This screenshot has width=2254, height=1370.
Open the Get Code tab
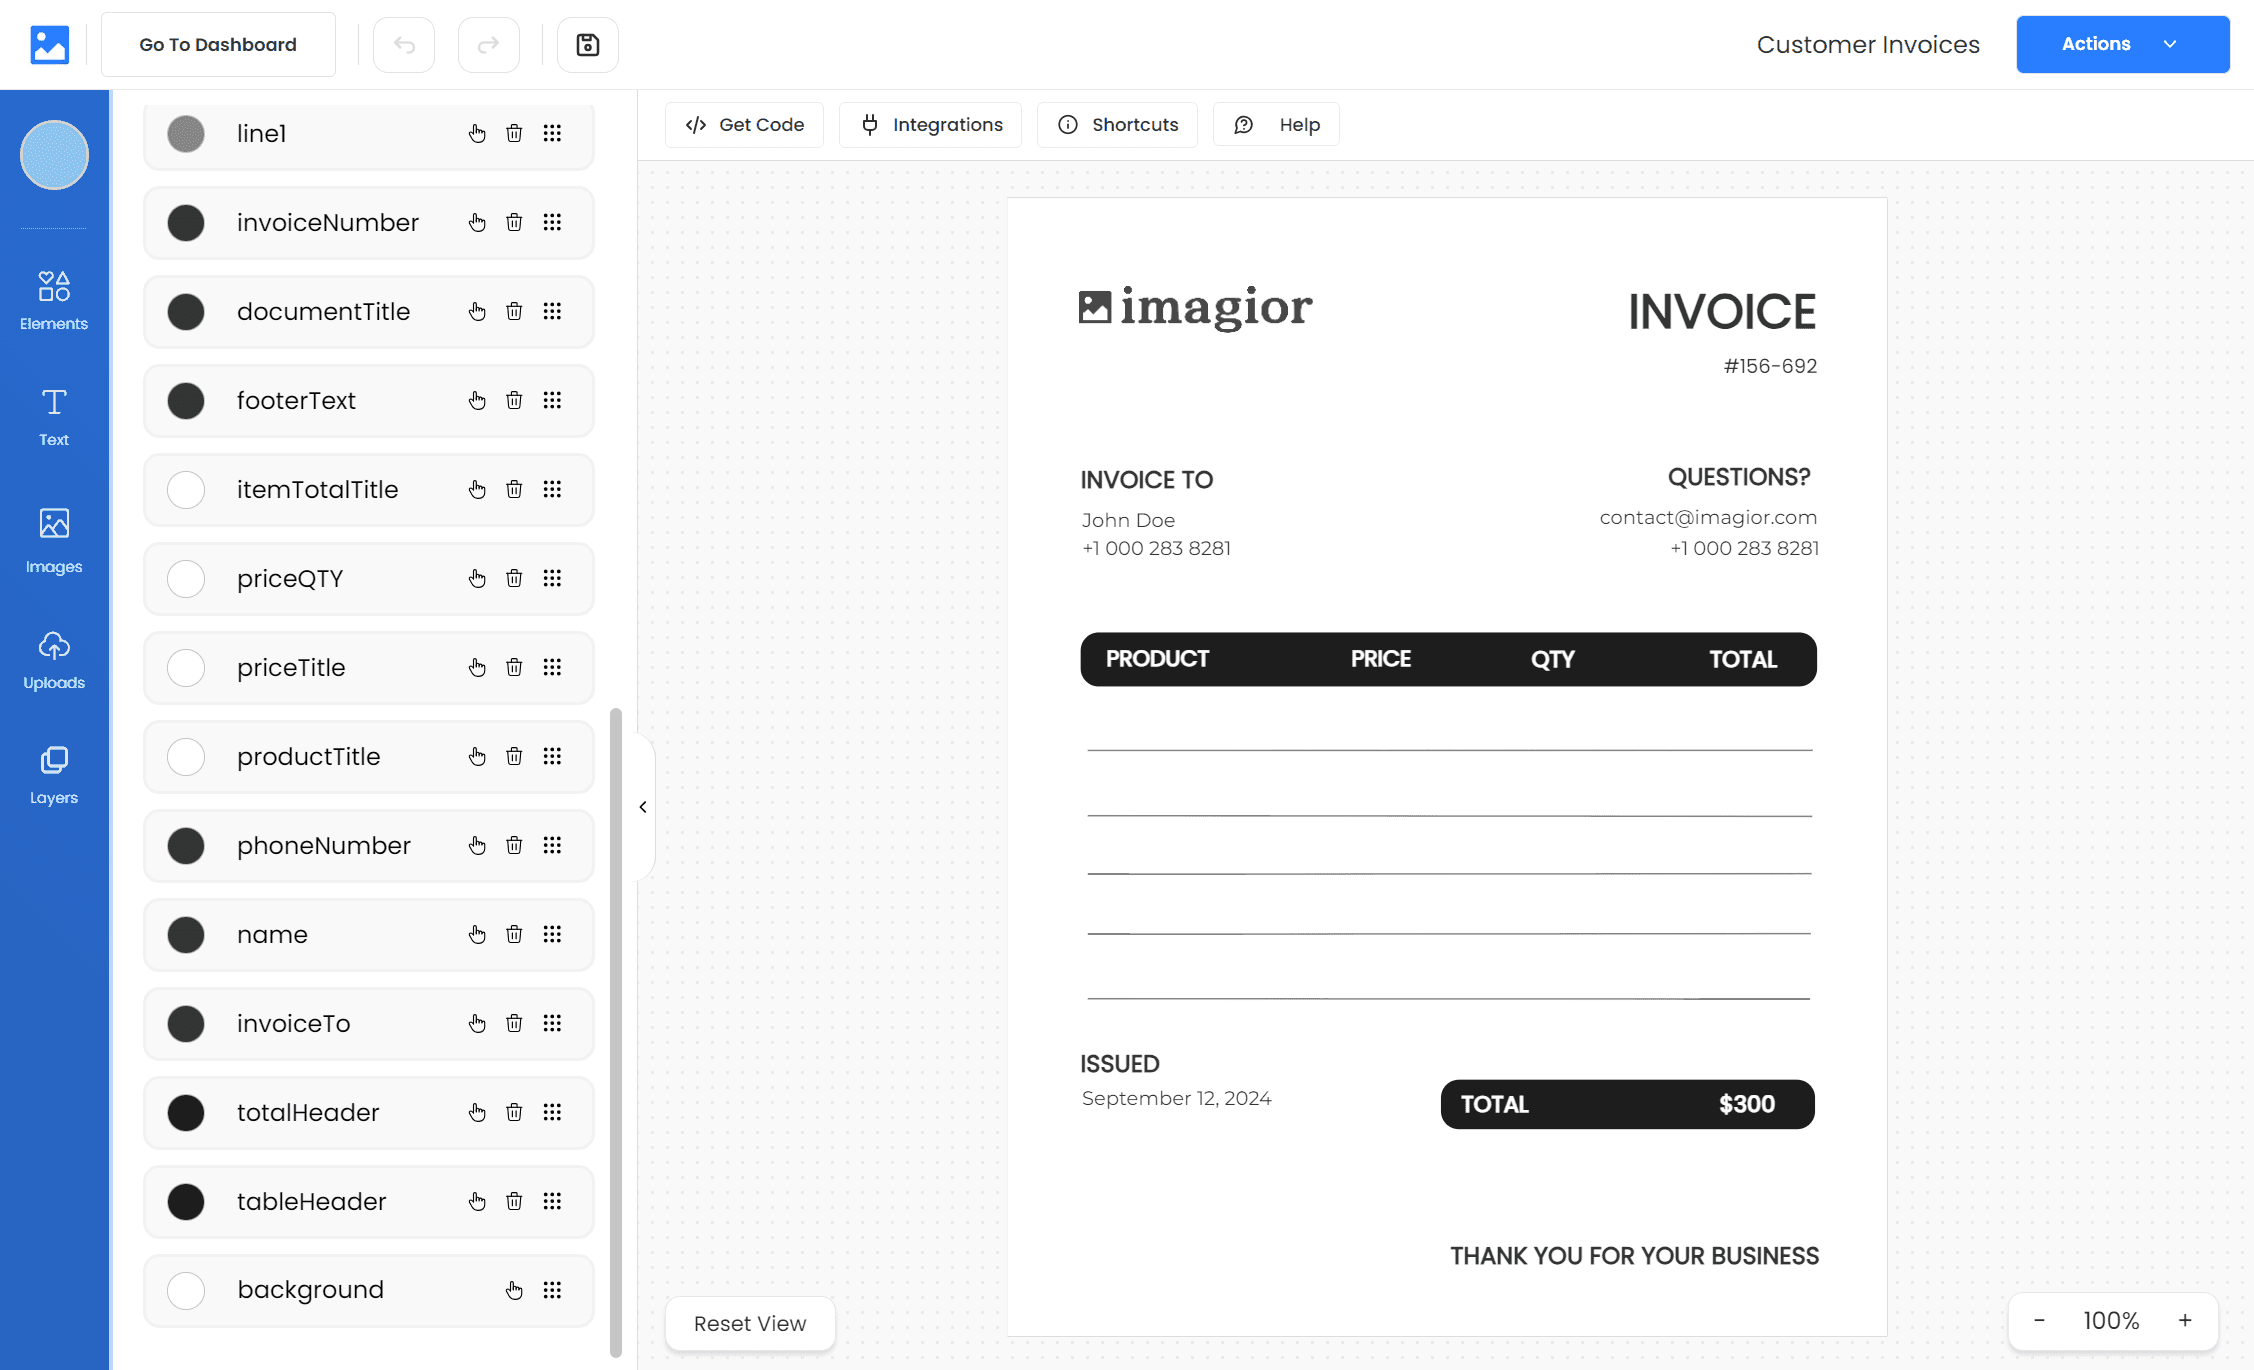pyautogui.click(x=744, y=124)
